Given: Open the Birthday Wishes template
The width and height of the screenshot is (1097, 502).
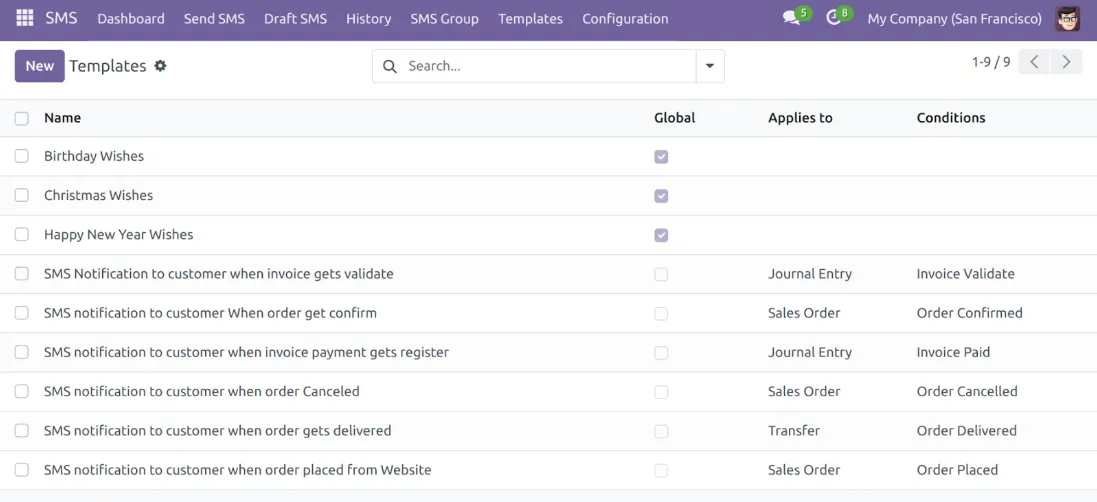Looking at the screenshot, I should click(x=94, y=156).
